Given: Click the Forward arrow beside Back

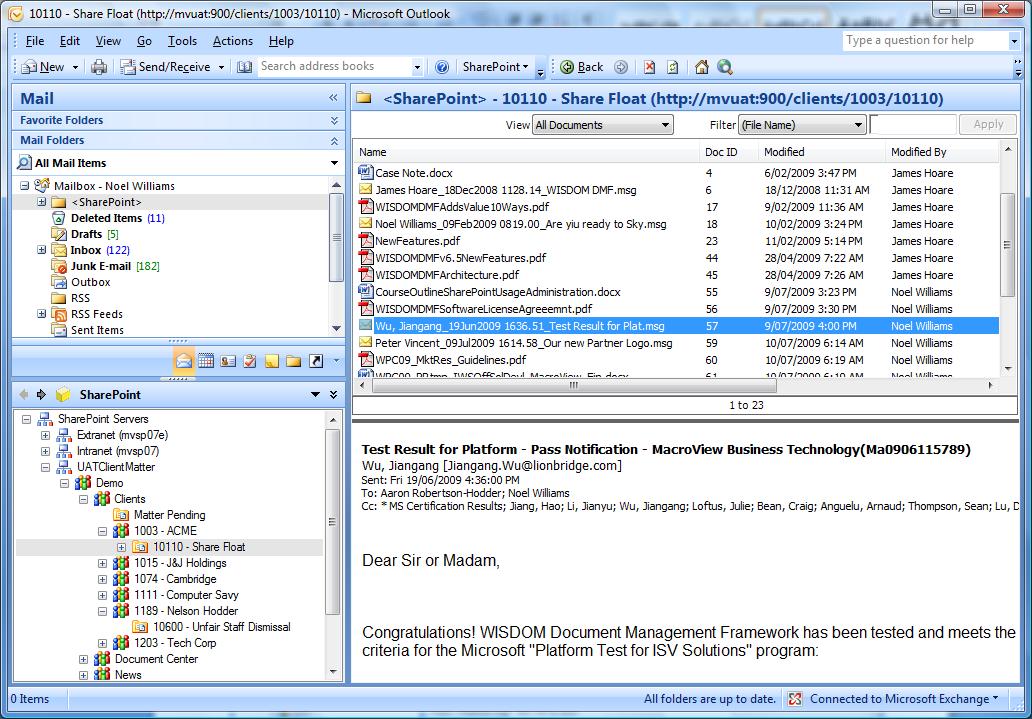Looking at the screenshot, I should (621, 67).
